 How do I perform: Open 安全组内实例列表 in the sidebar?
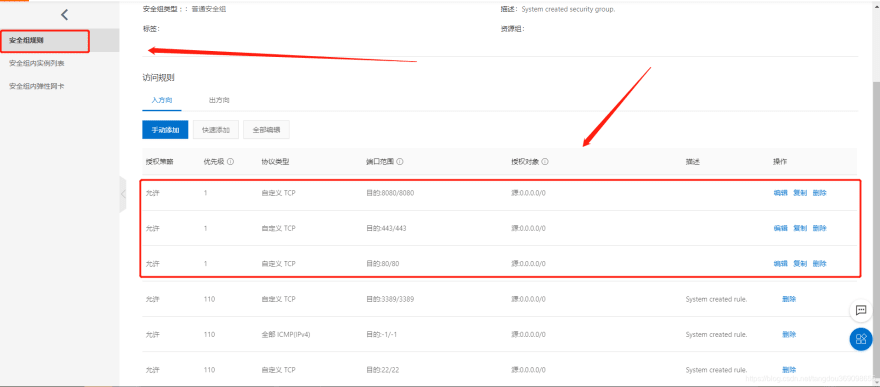coord(36,63)
